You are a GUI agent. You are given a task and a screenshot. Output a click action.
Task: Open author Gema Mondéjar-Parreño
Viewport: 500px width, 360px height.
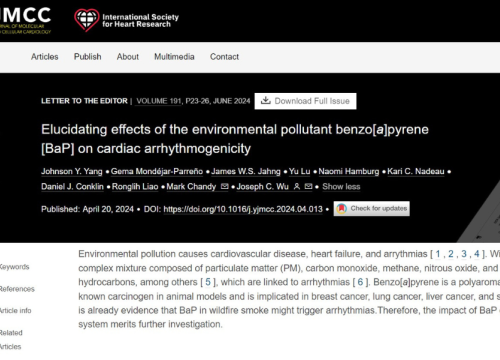(x=157, y=171)
